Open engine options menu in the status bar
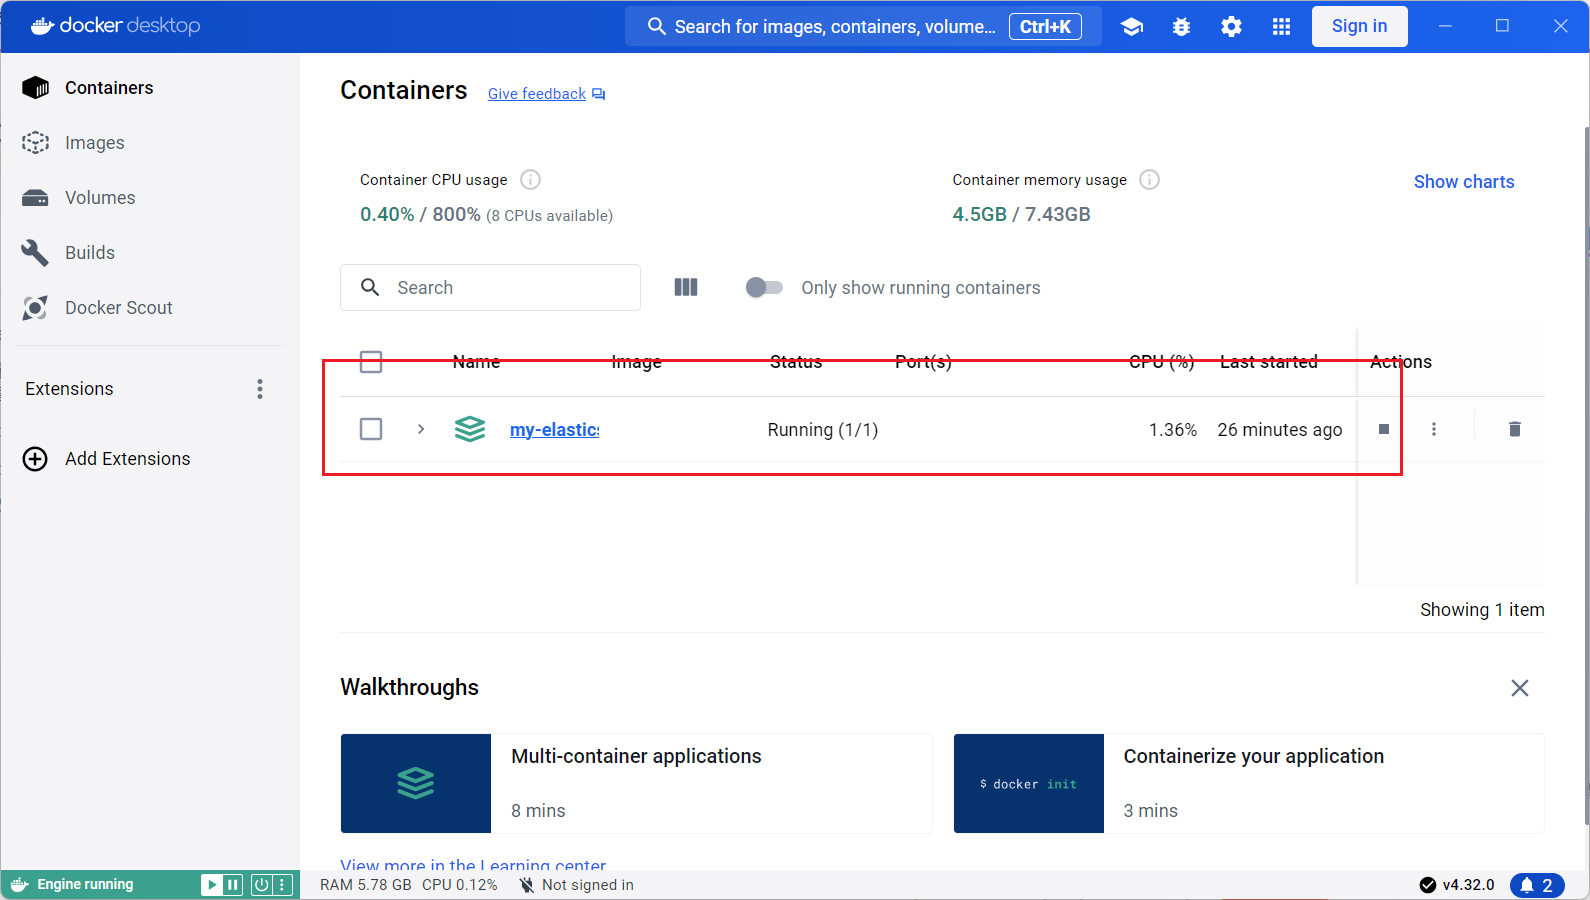1590x900 pixels. pyautogui.click(x=282, y=885)
